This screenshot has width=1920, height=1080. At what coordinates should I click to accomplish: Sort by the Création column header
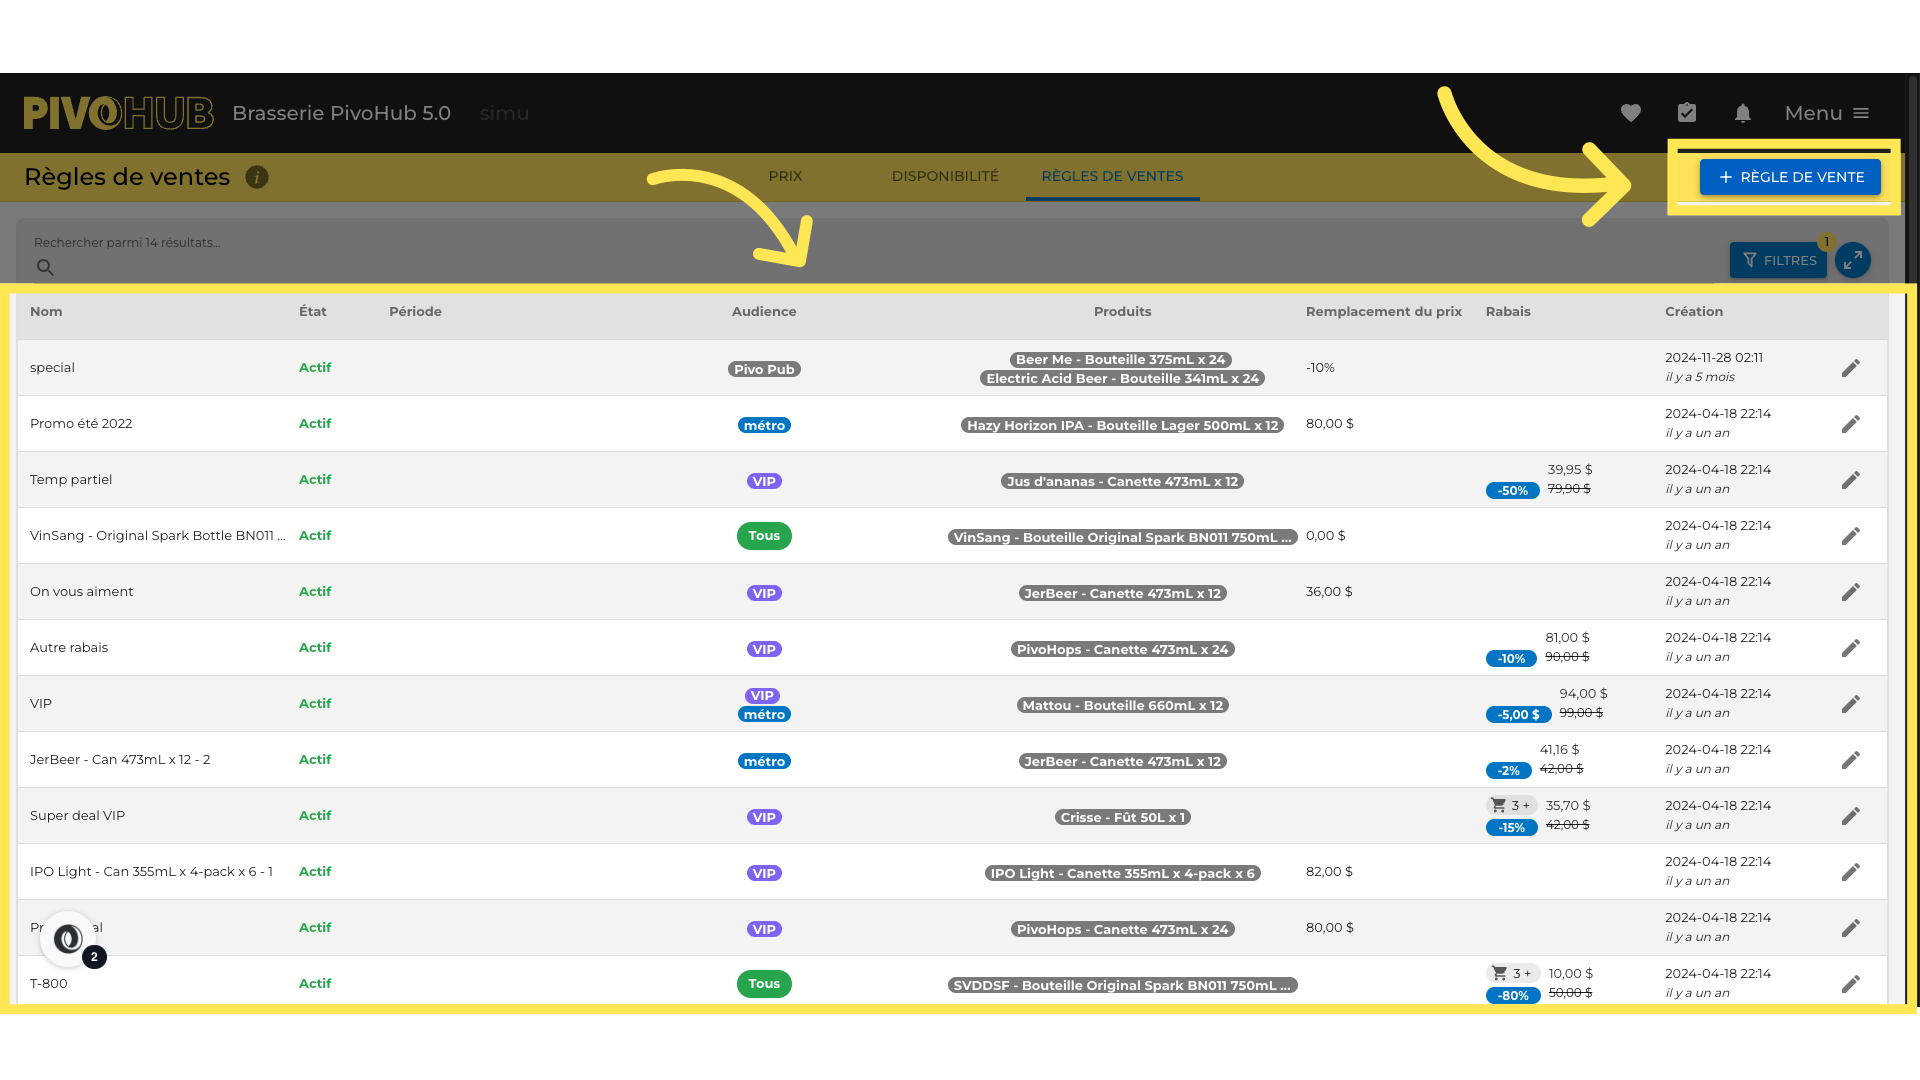pyautogui.click(x=1694, y=311)
